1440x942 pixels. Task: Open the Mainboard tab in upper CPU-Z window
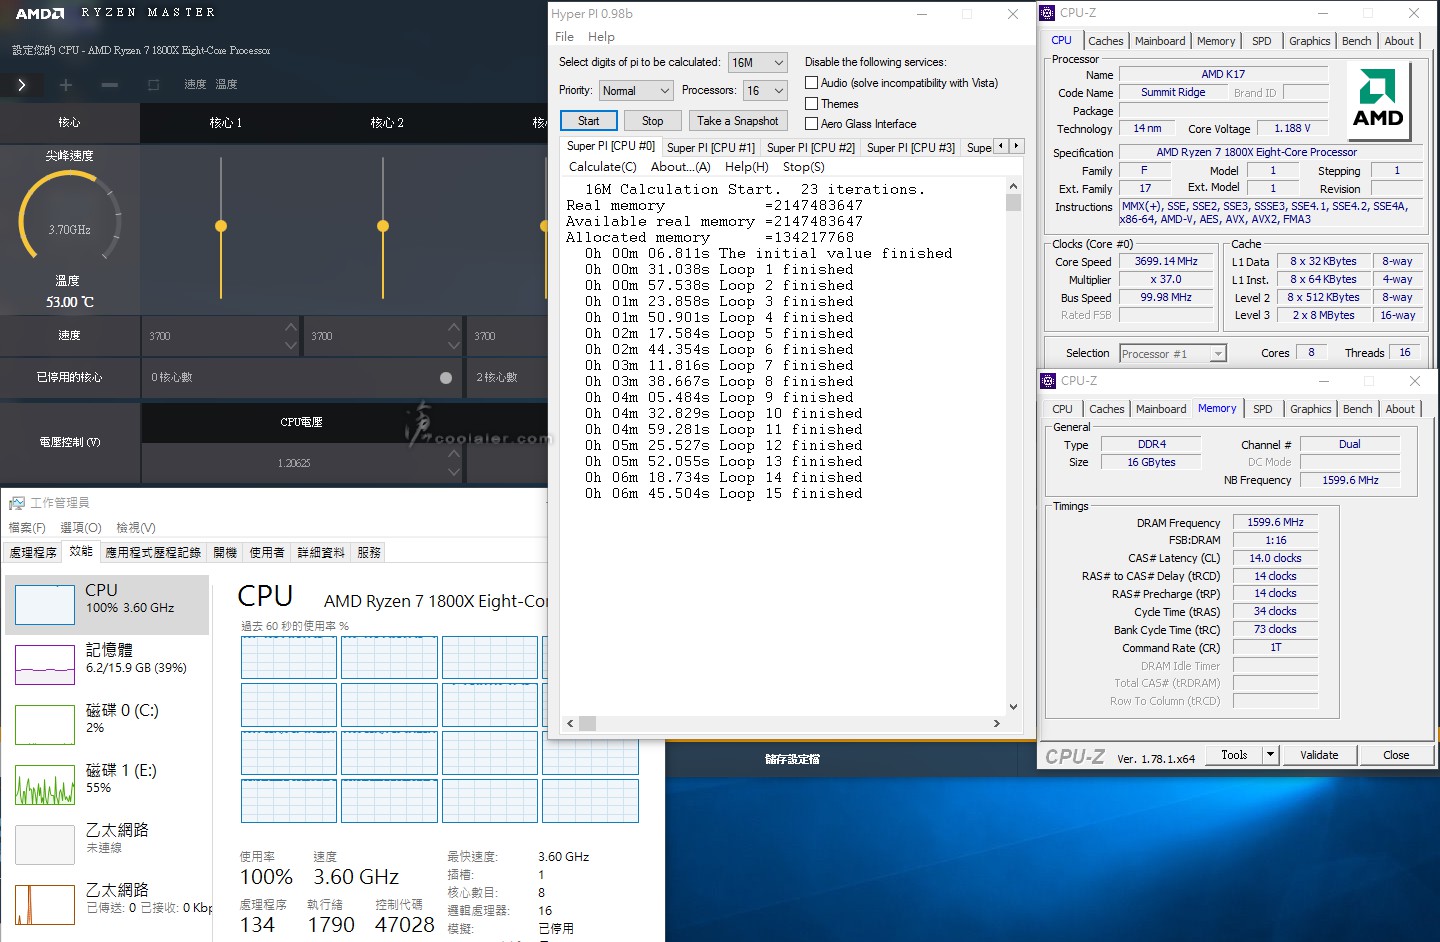[1160, 41]
